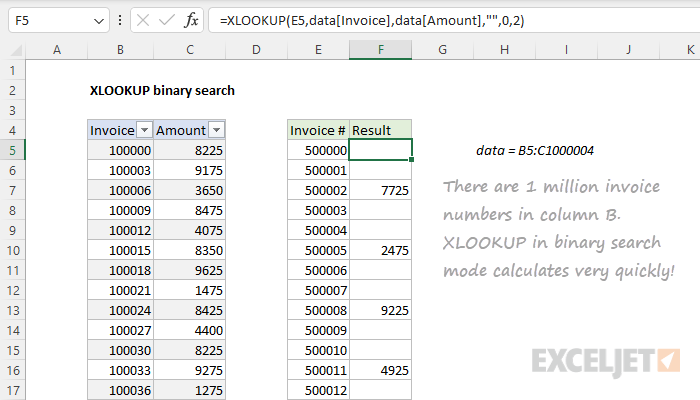Select amount cell 9625

190,271
